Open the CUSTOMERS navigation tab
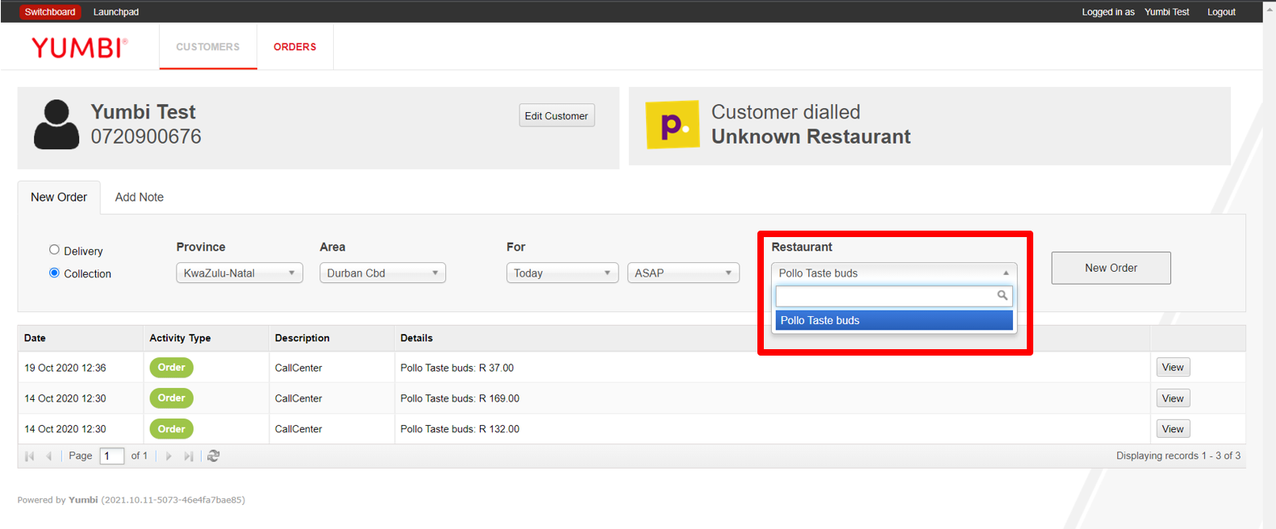 tap(208, 47)
